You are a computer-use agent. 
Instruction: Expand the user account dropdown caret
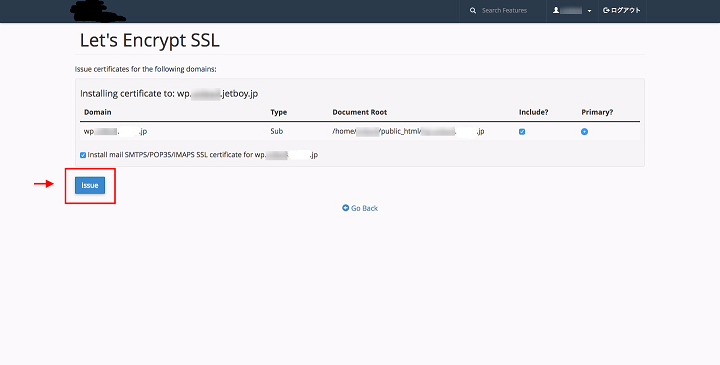589,11
